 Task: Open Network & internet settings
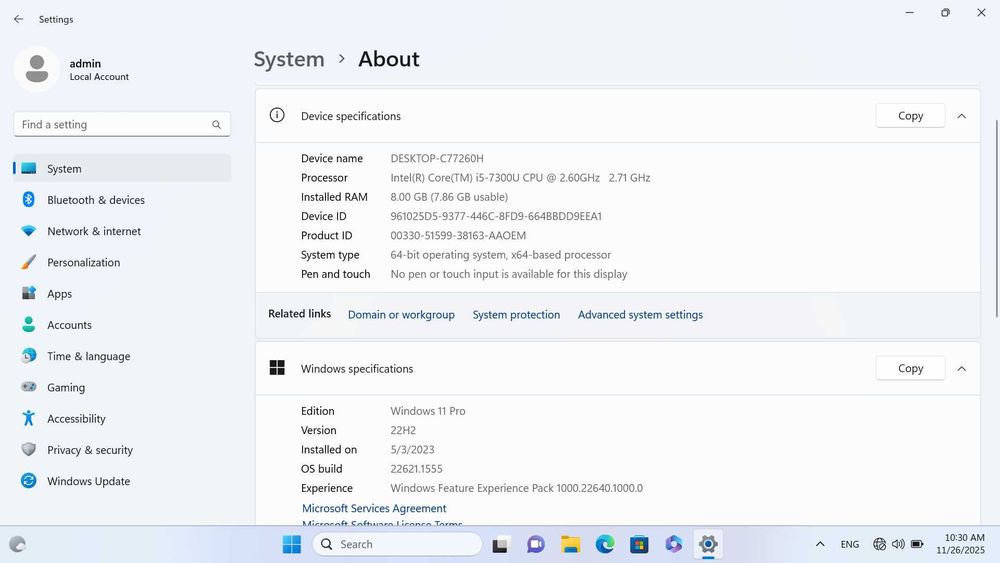click(x=122, y=231)
